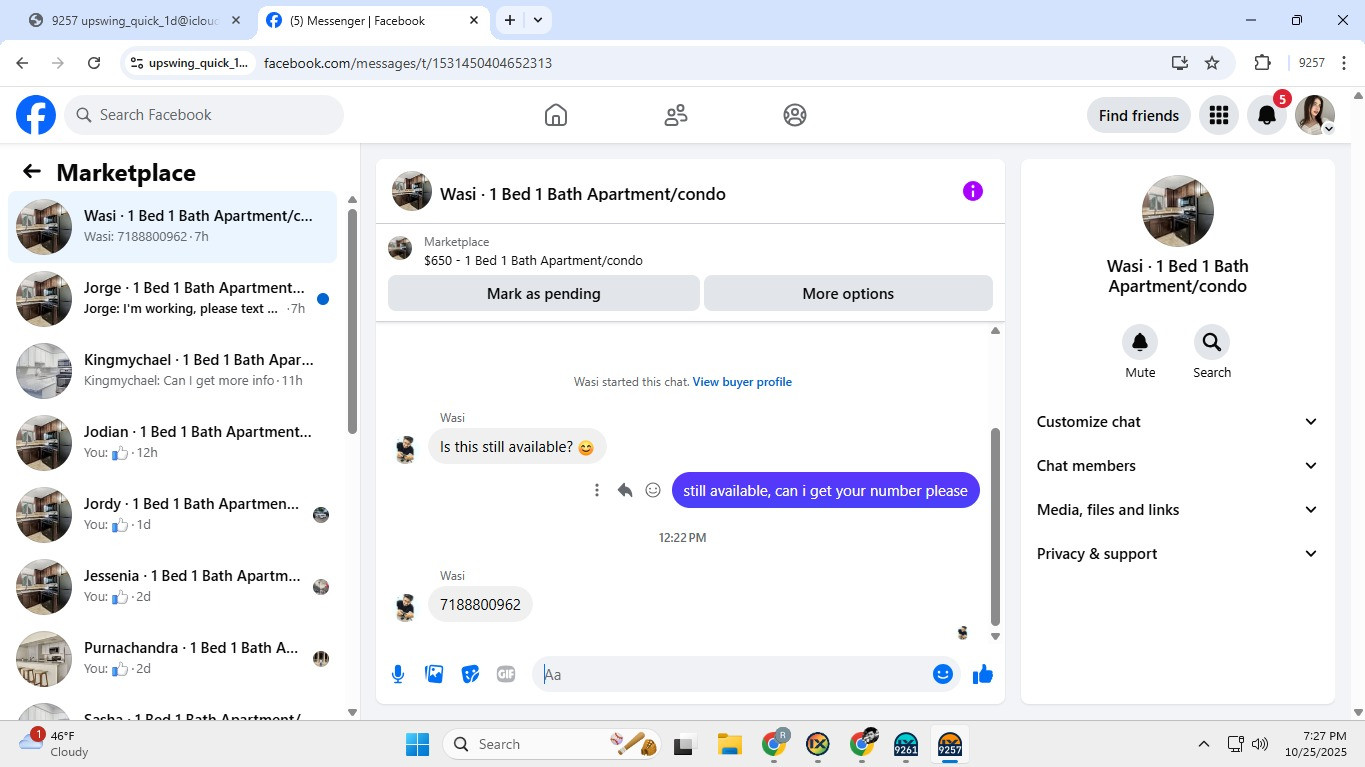Send a thumbs-up like
1365x767 pixels.
(983, 674)
